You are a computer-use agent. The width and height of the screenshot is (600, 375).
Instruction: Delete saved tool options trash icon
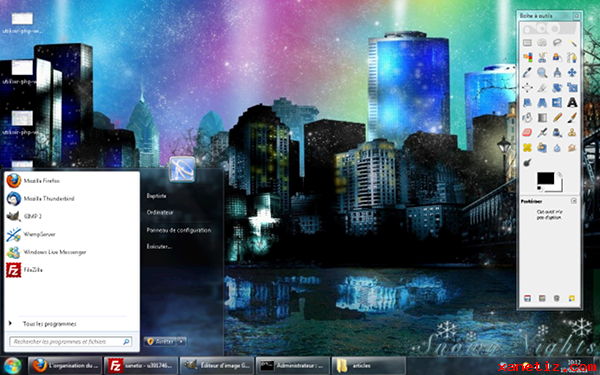tap(557, 298)
